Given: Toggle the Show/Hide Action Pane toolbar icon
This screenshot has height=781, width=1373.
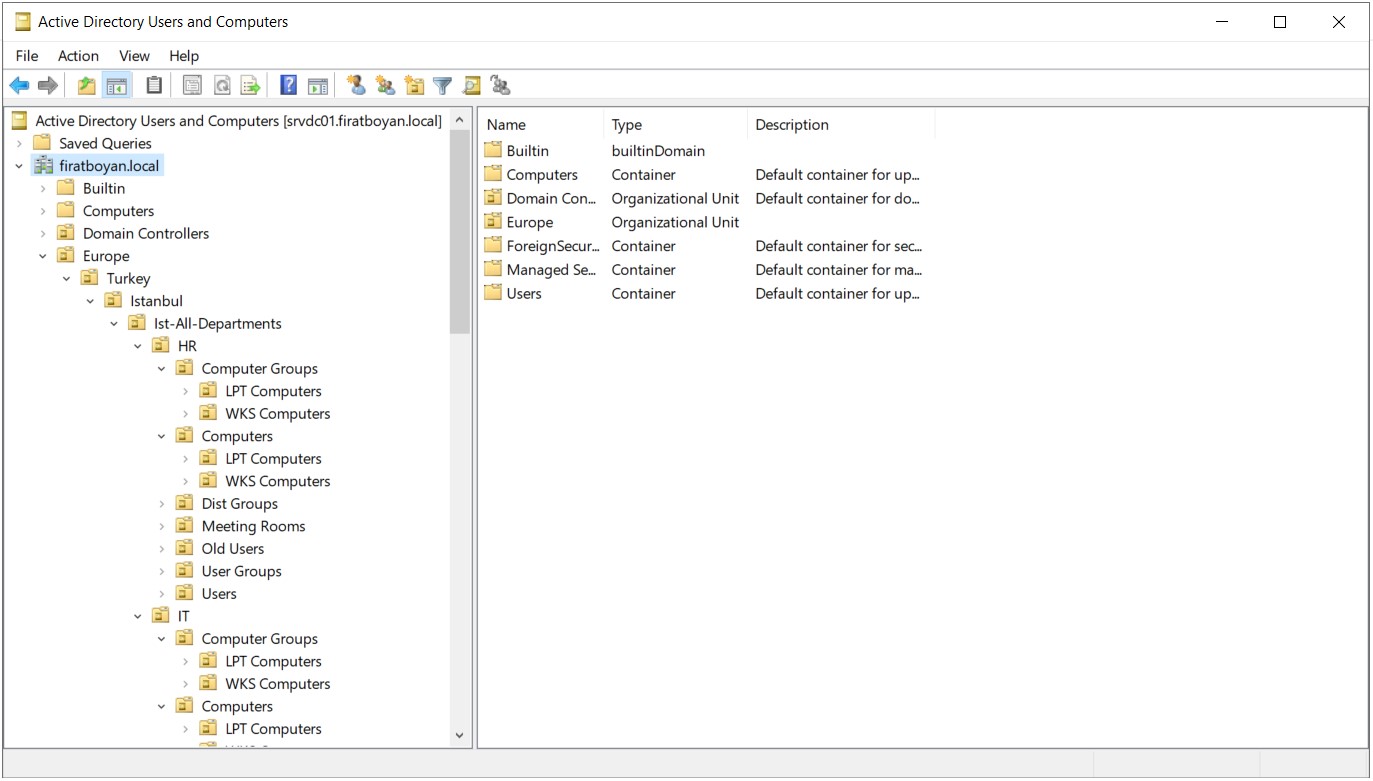Looking at the screenshot, I should click(x=318, y=86).
